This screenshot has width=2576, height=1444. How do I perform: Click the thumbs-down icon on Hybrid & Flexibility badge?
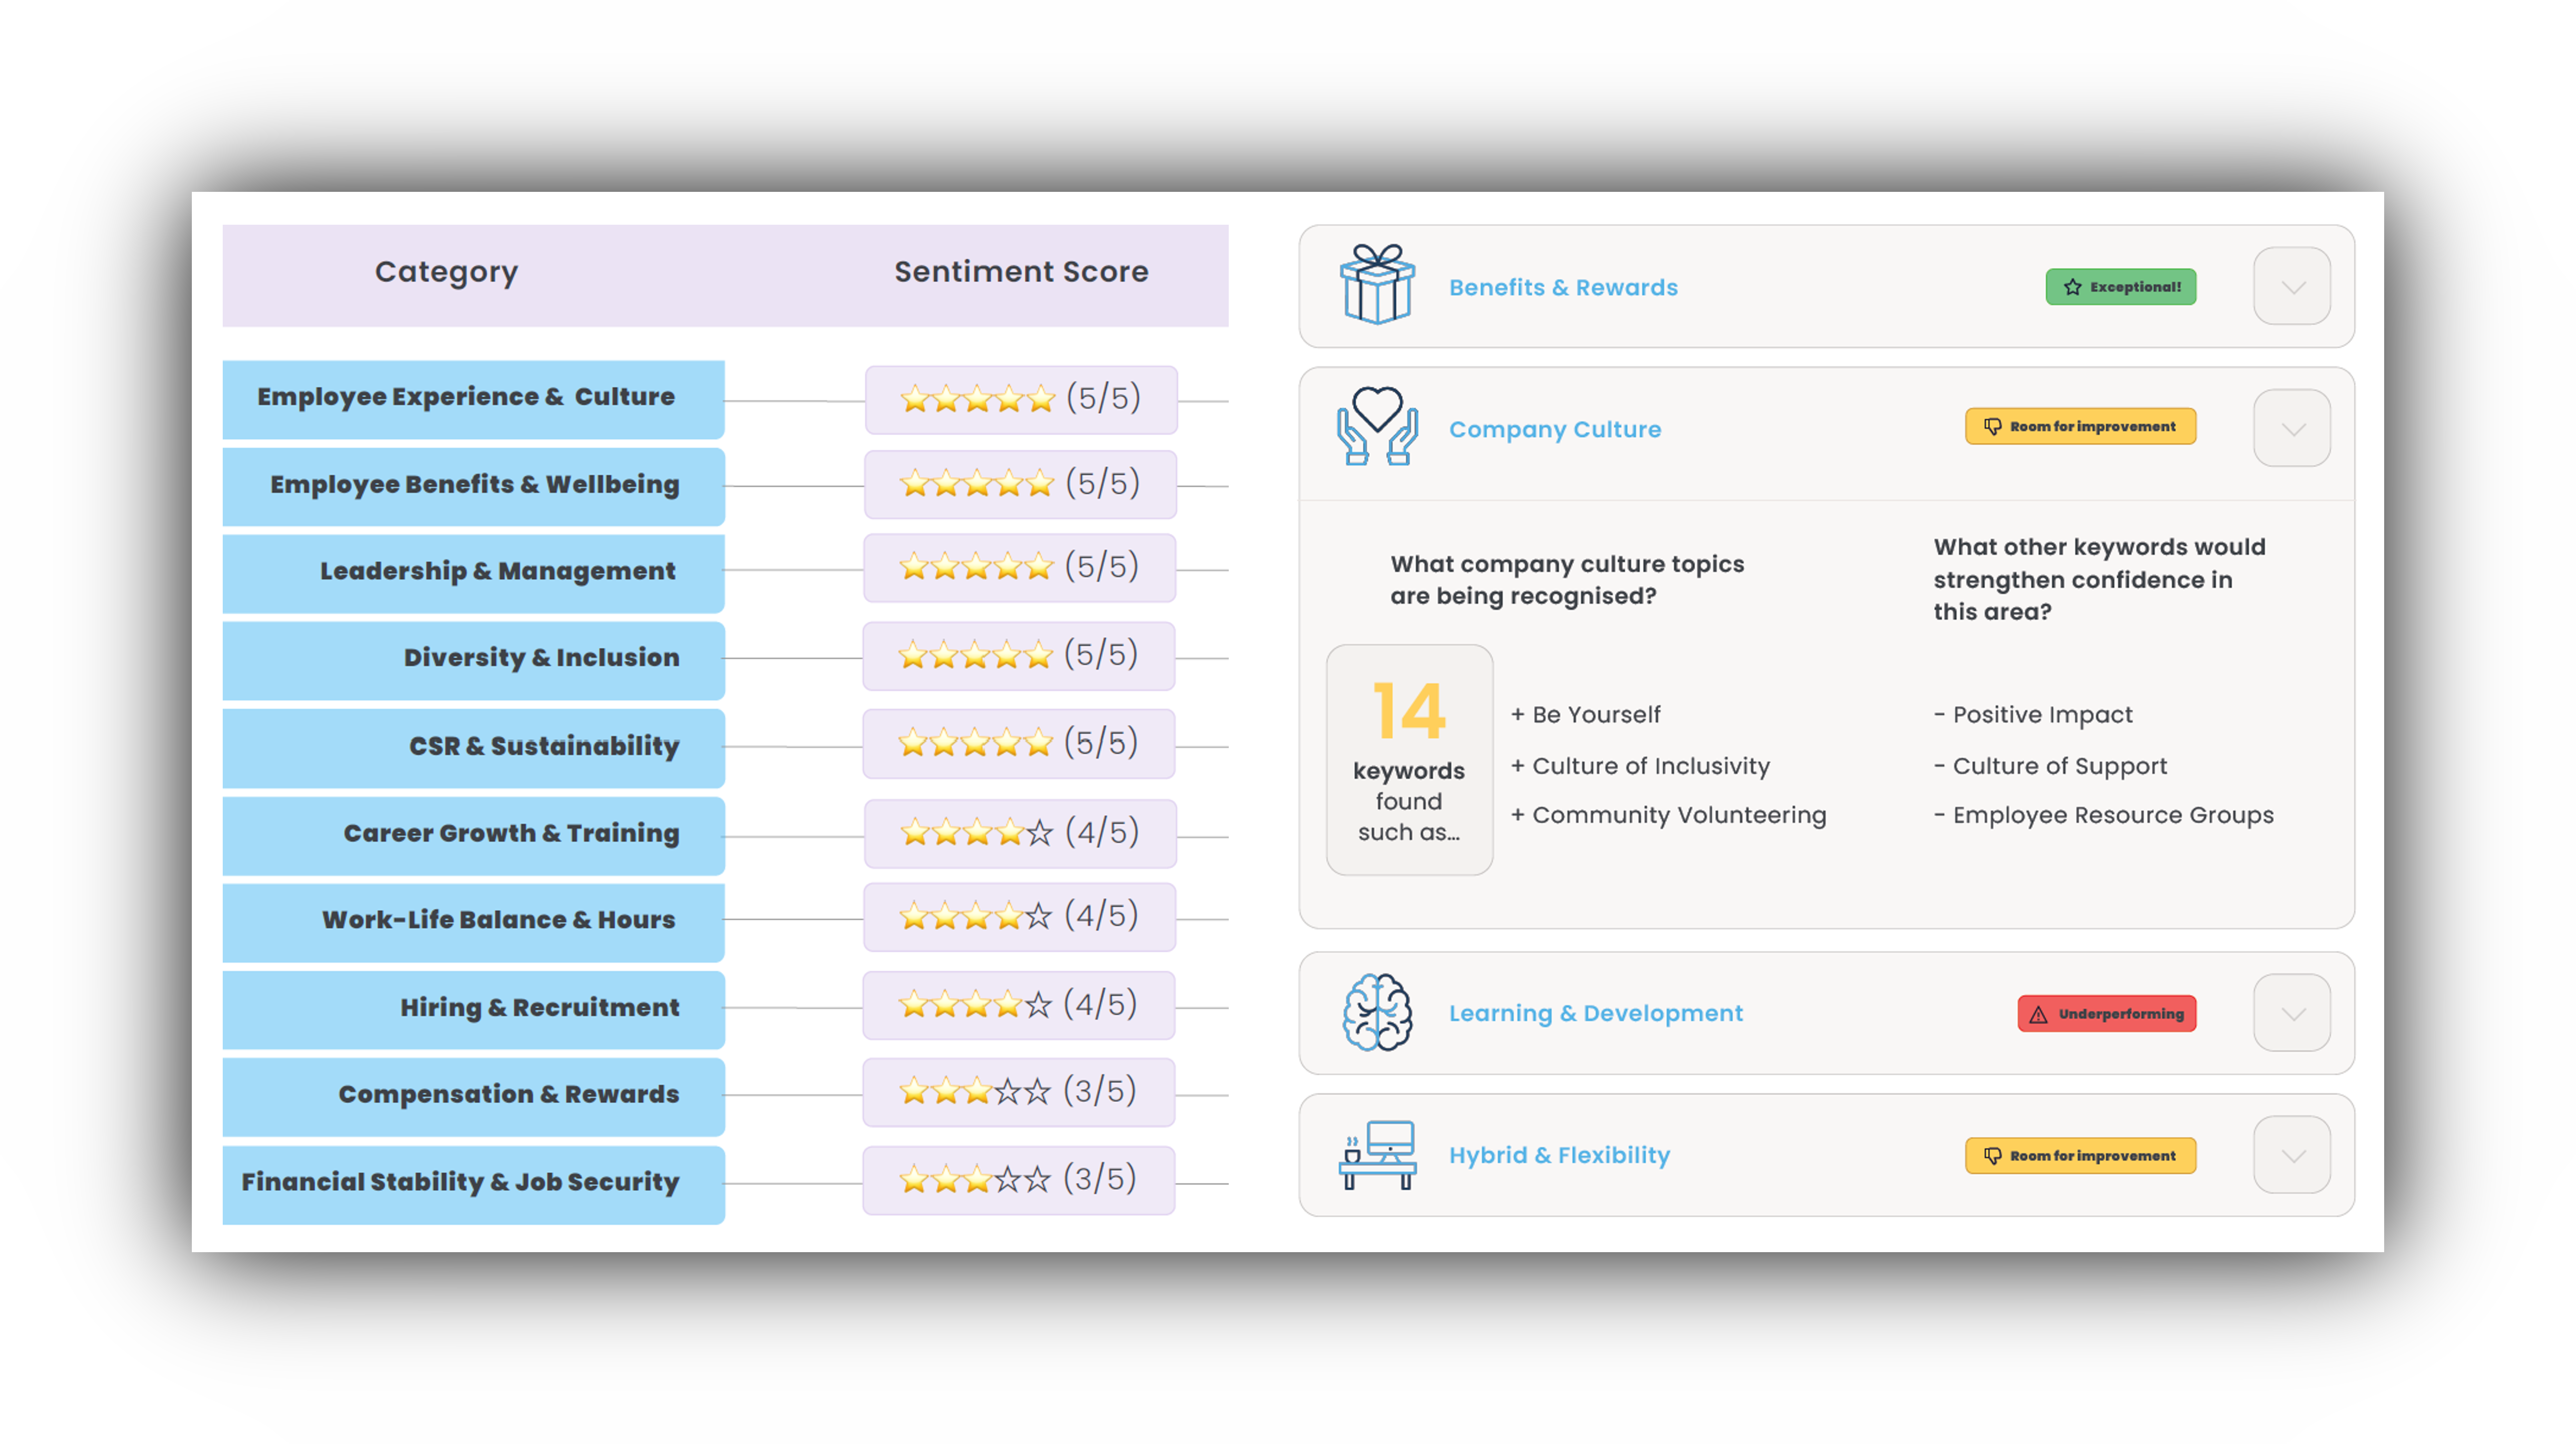click(x=1992, y=1155)
